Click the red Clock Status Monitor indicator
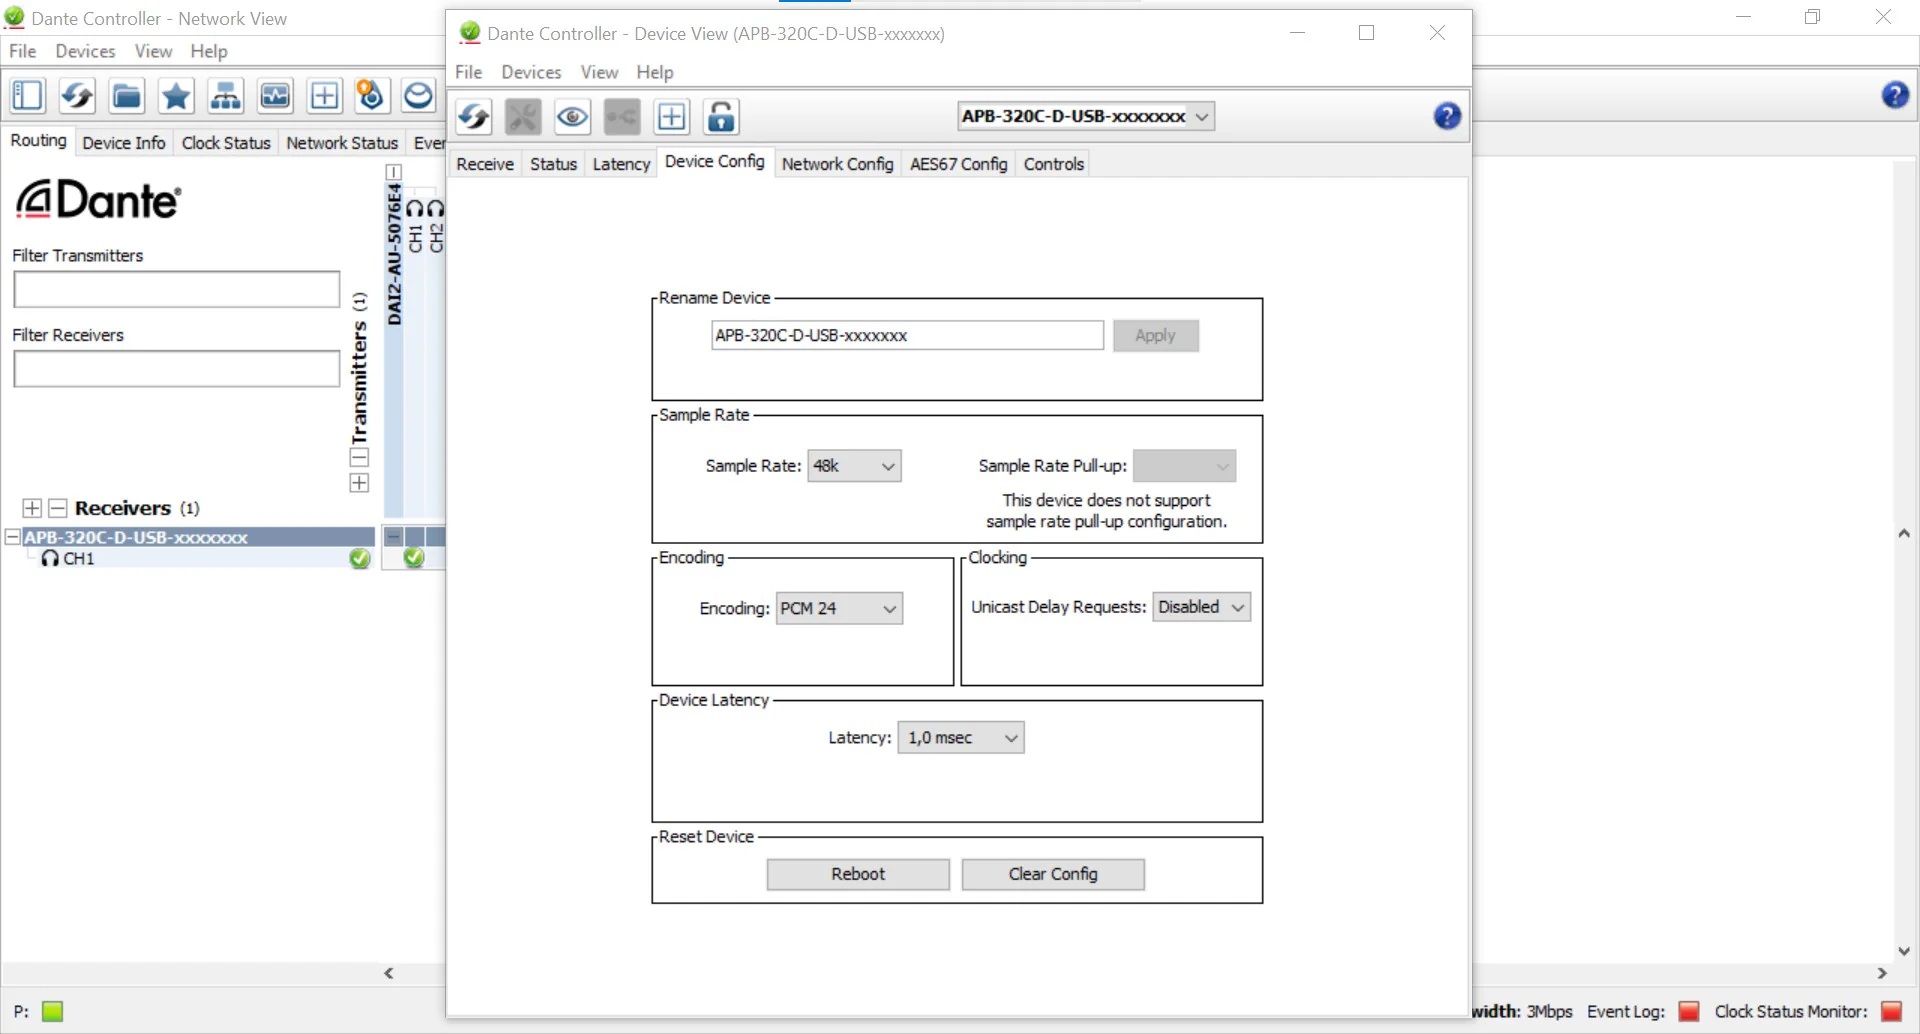The image size is (1920, 1034). (x=1890, y=1011)
